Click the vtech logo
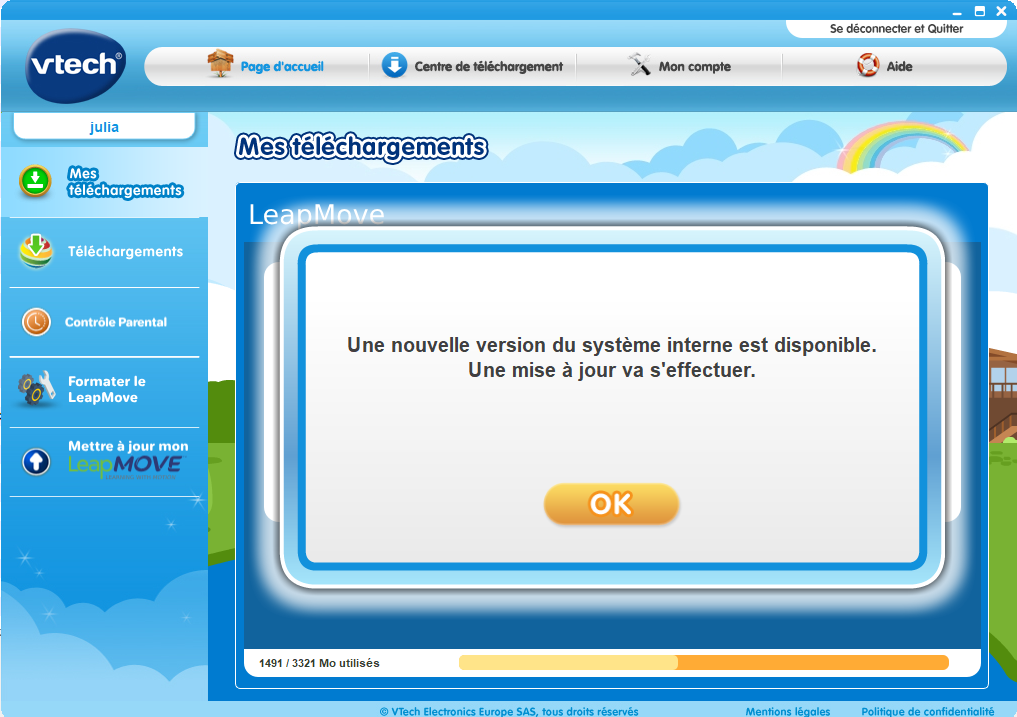Viewport: 1017px width, 717px height. tap(74, 62)
